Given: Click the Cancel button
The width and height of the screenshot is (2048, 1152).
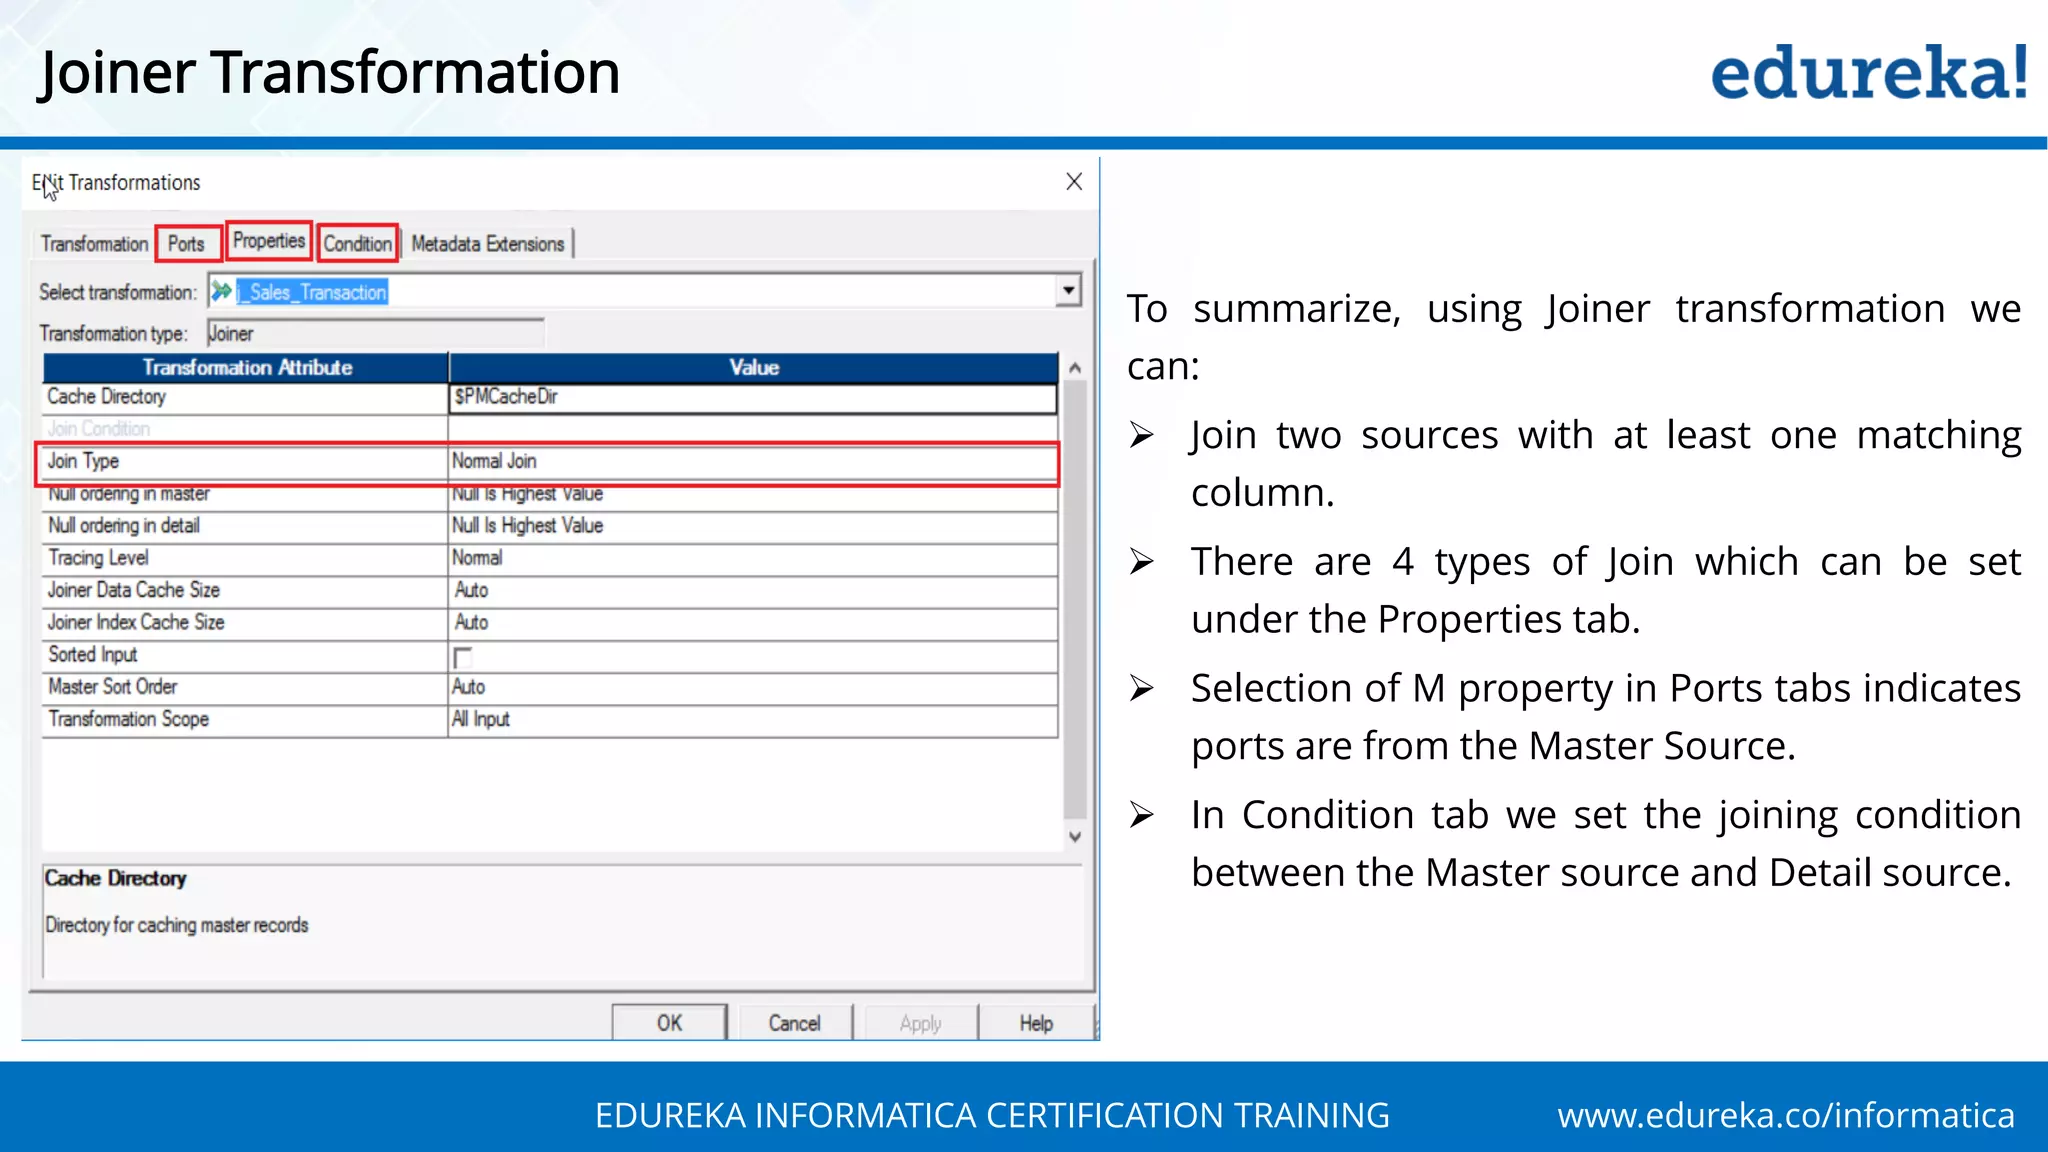Looking at the screenshot, I should click(794, 1023).
